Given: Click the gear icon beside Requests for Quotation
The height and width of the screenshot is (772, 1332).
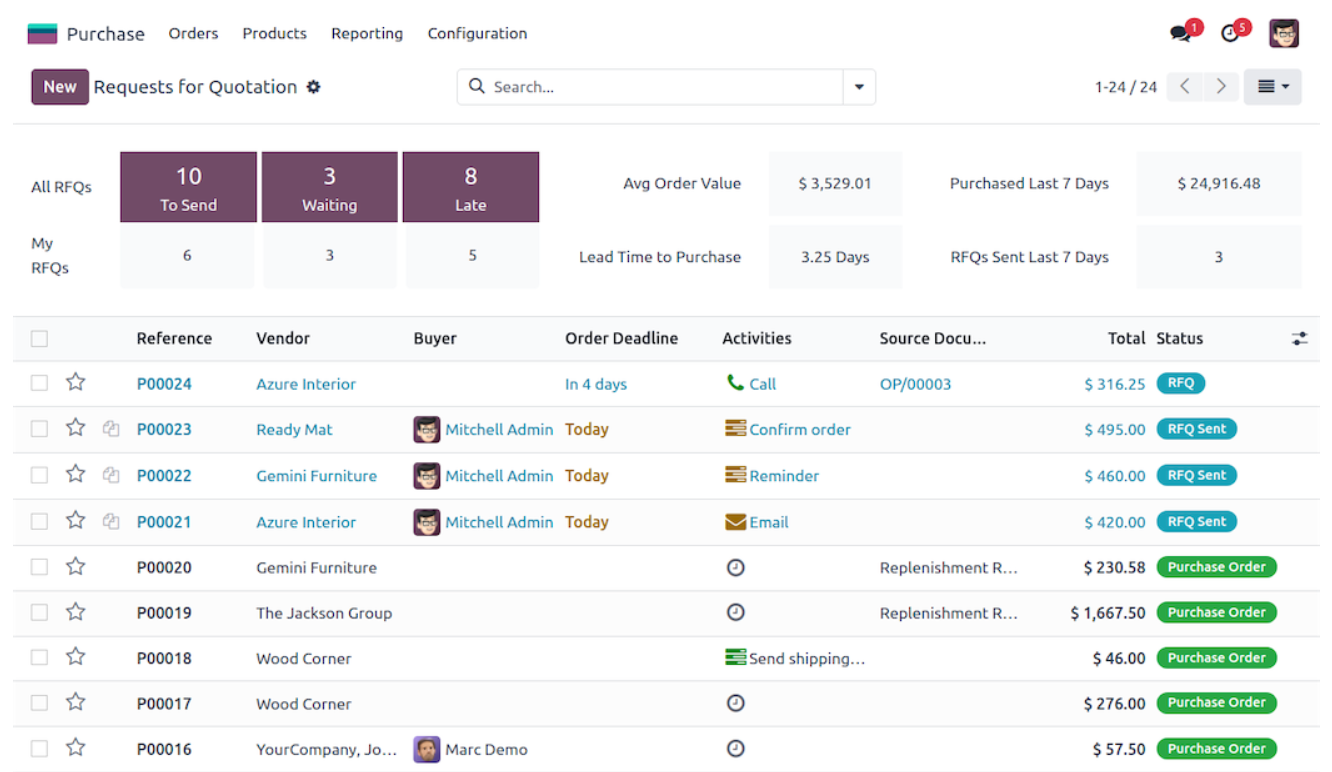Looking at the screenshot, I should pyautogui.click(x=313, y=87).
